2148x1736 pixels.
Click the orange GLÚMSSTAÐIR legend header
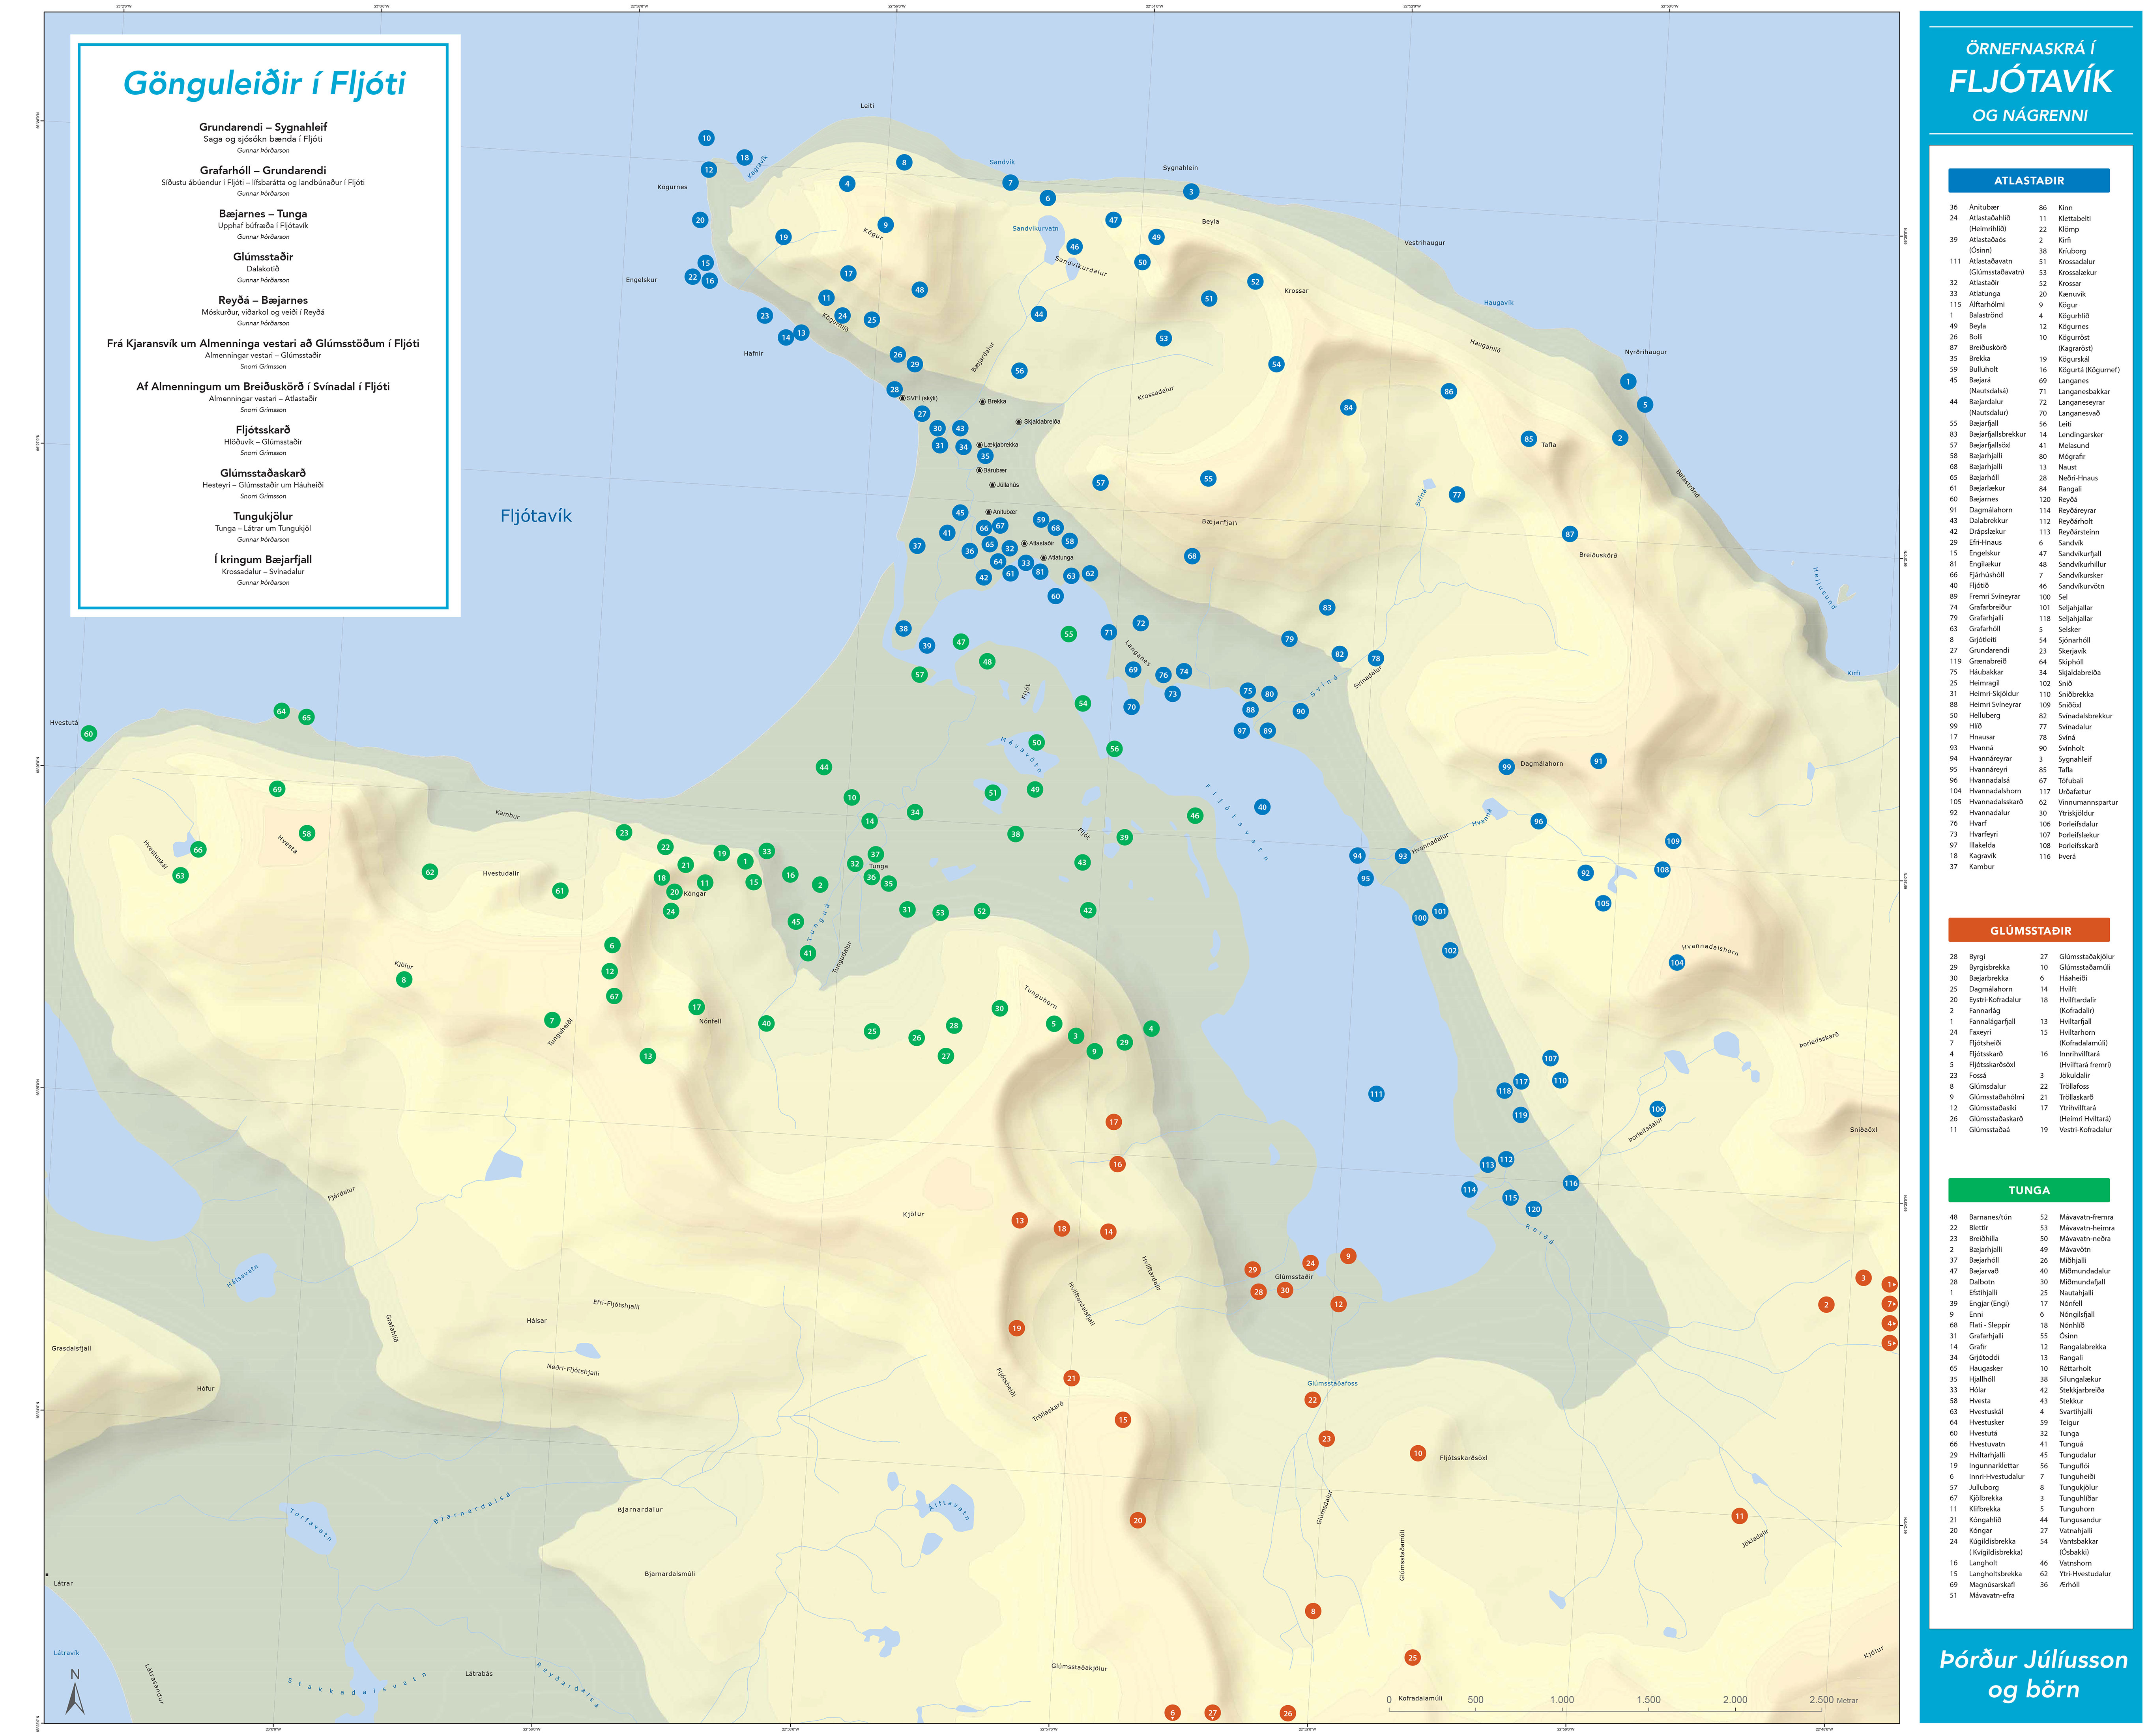pyautogui.click(x=2029, y=930)
